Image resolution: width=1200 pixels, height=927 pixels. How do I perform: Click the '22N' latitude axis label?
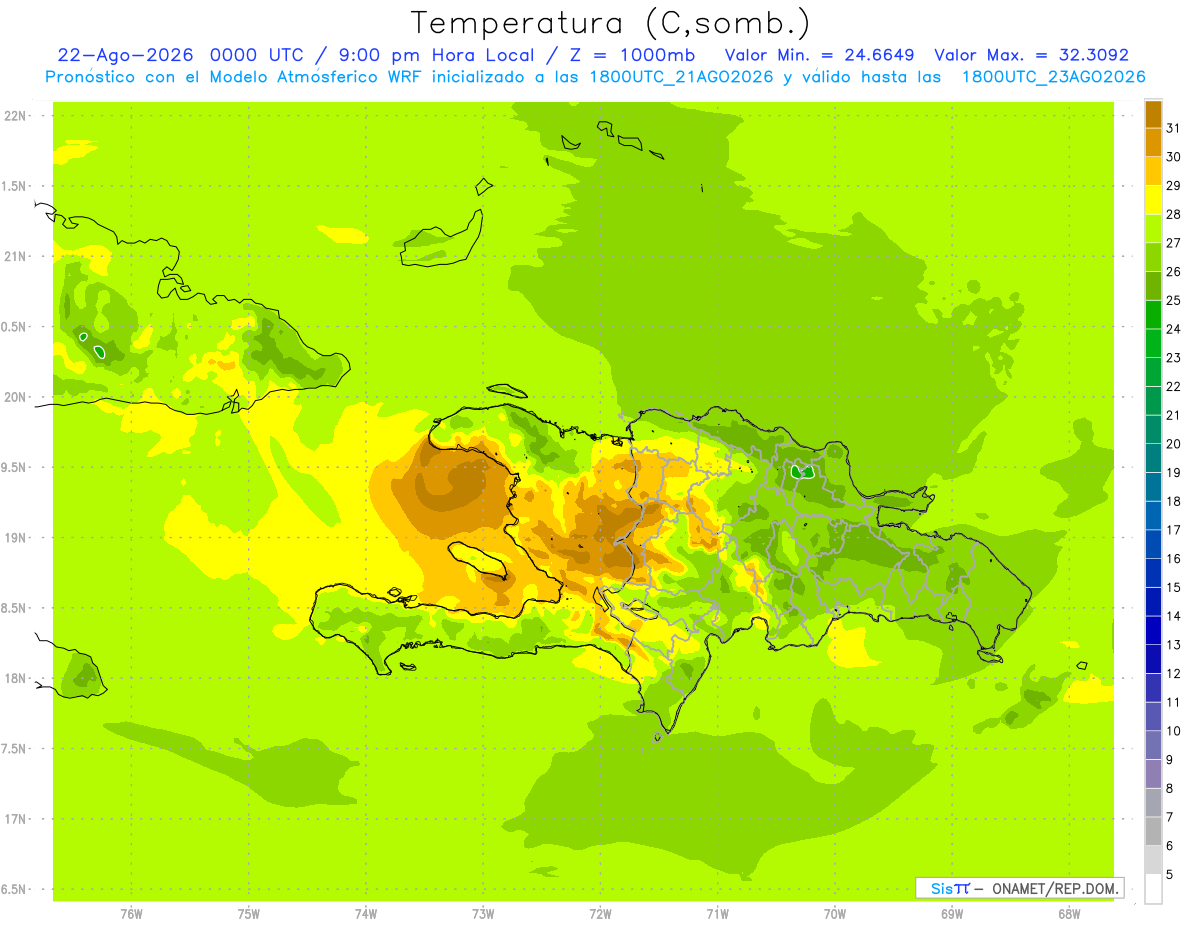tap(16, 116)
